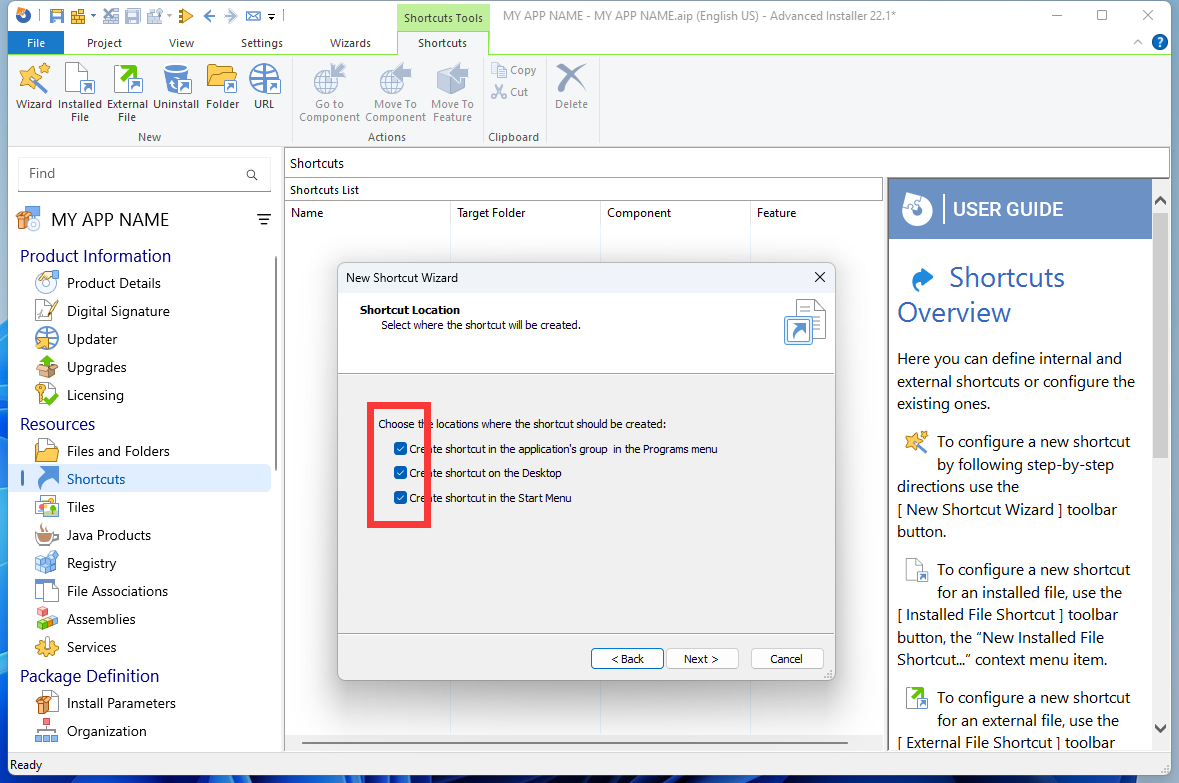Uncheck the Programs menu shortcut checkbox
Viewport: 1179px width, 783px height.
(401, 449)
